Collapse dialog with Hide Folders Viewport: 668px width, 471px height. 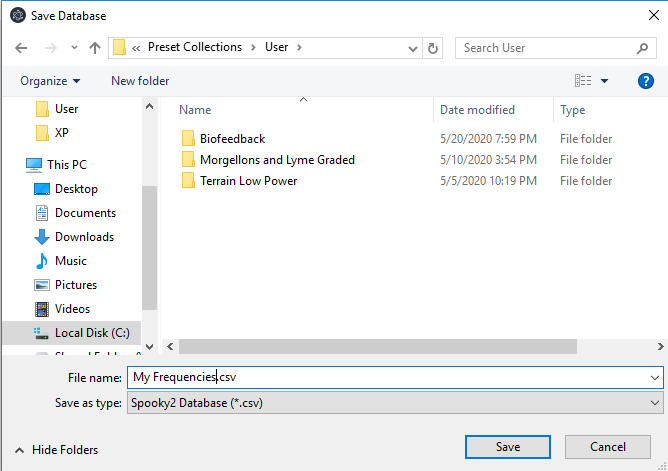pyautogui.click(x=58, y=450)
